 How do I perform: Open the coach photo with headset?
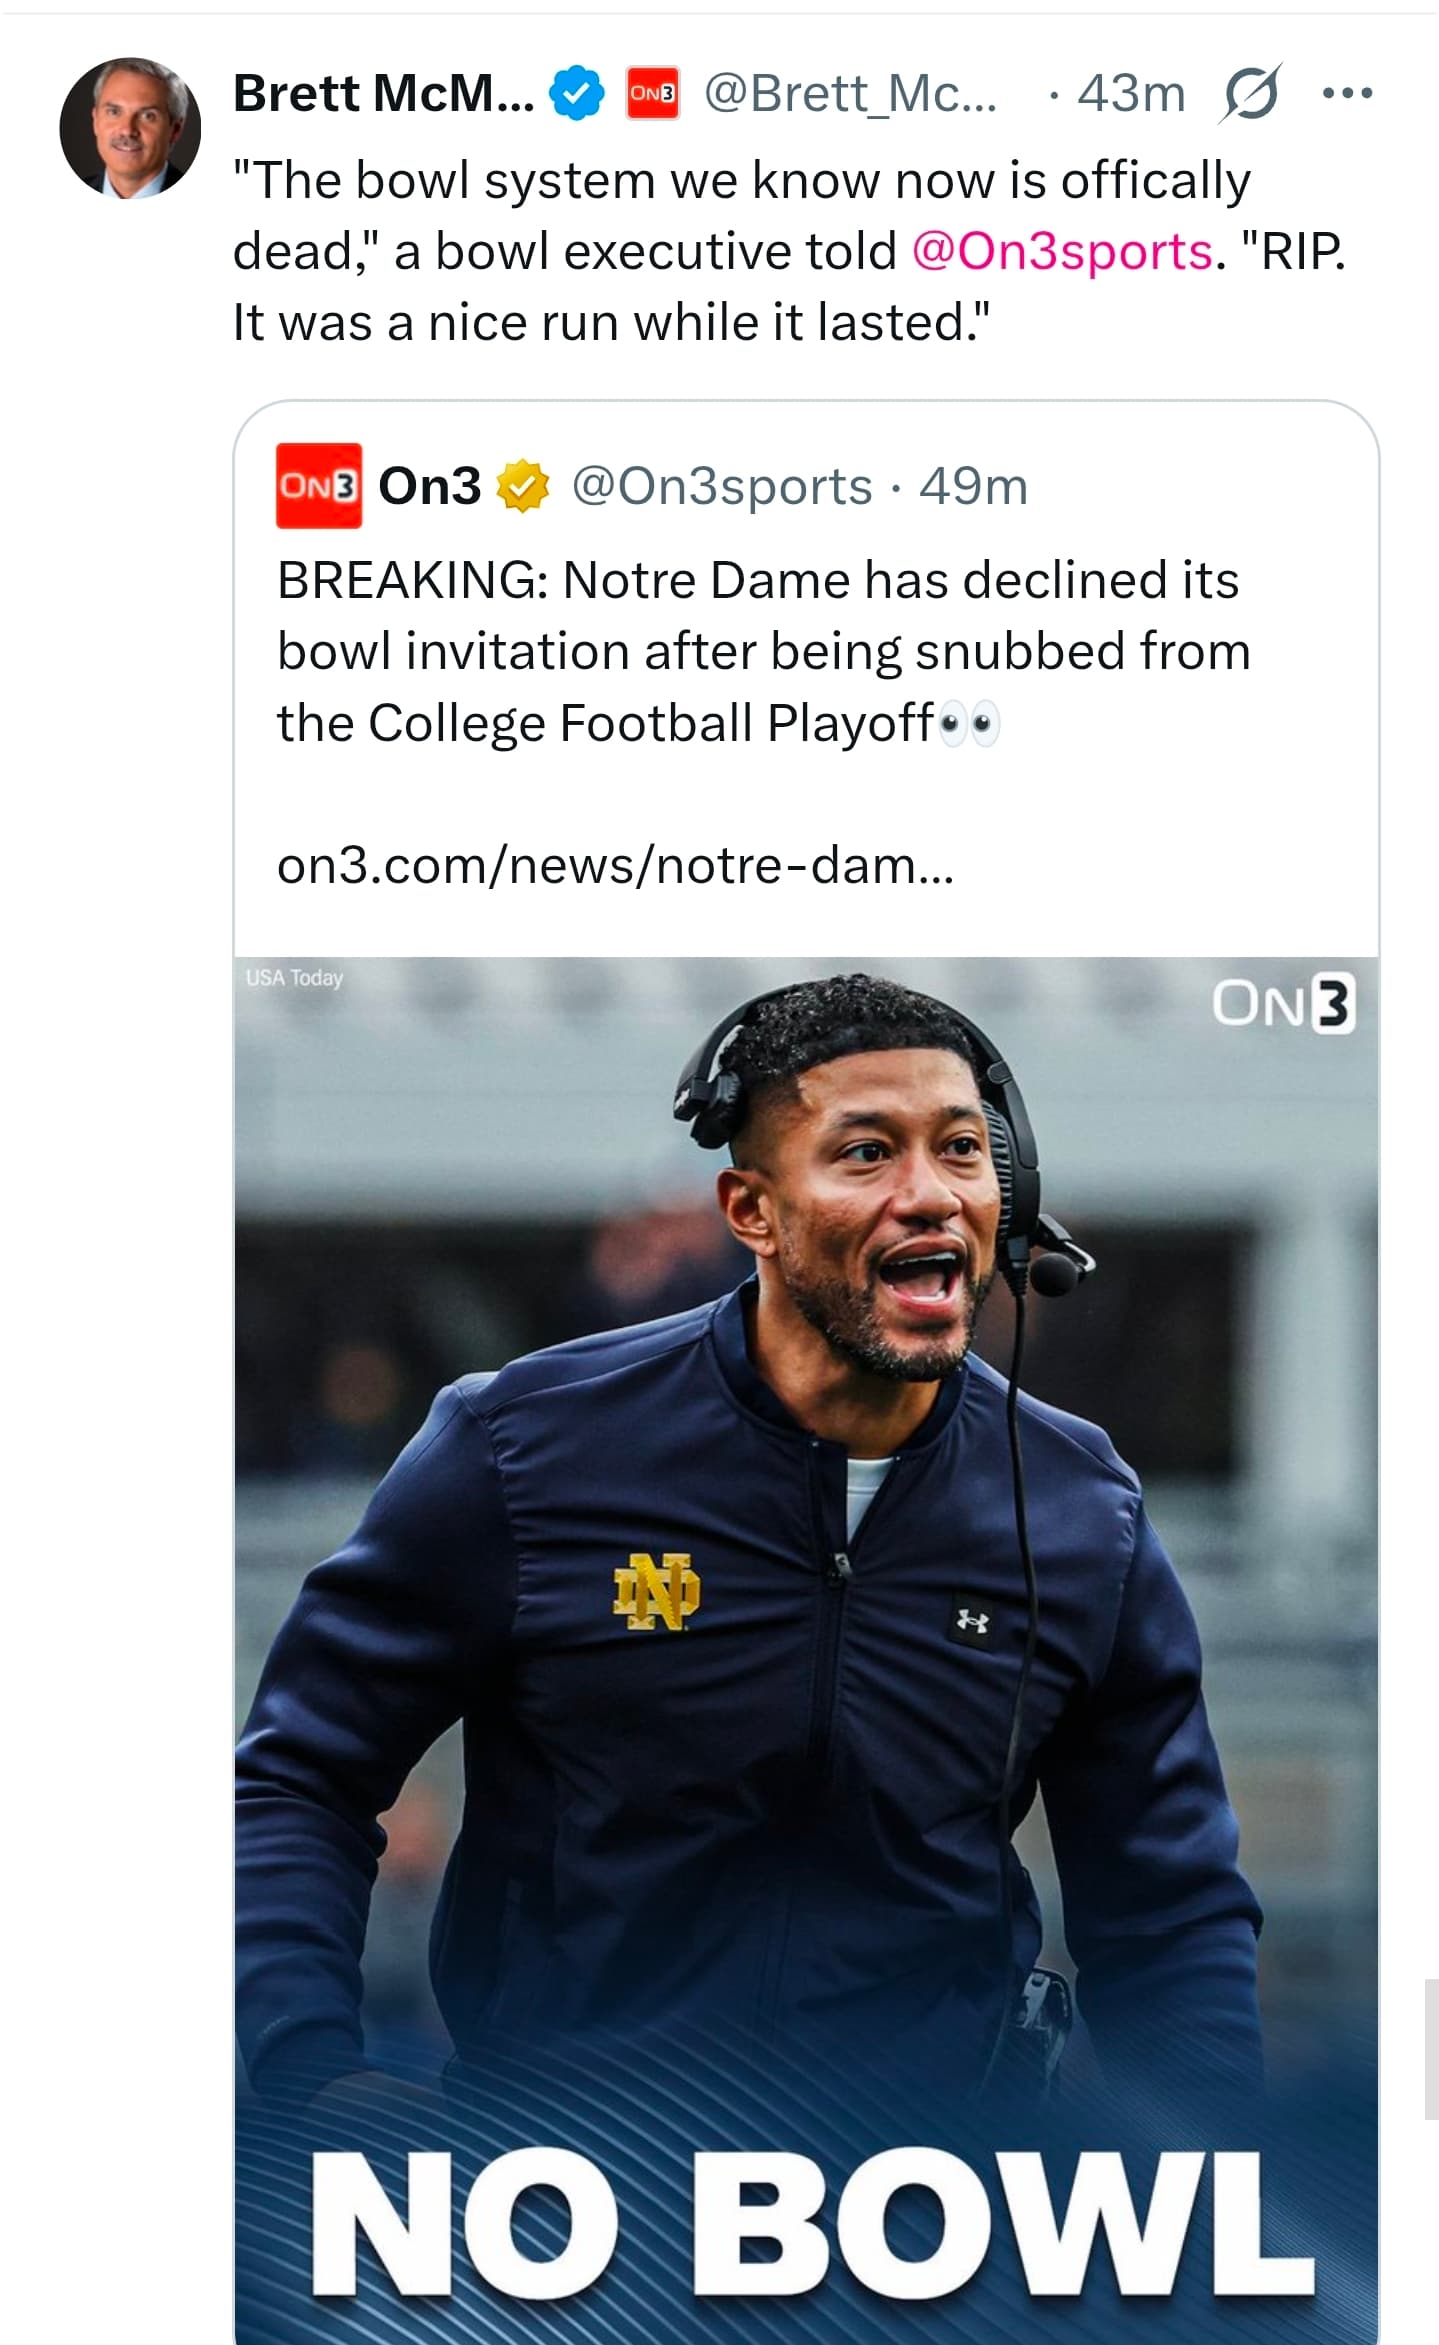click(x=806, y=1500)
